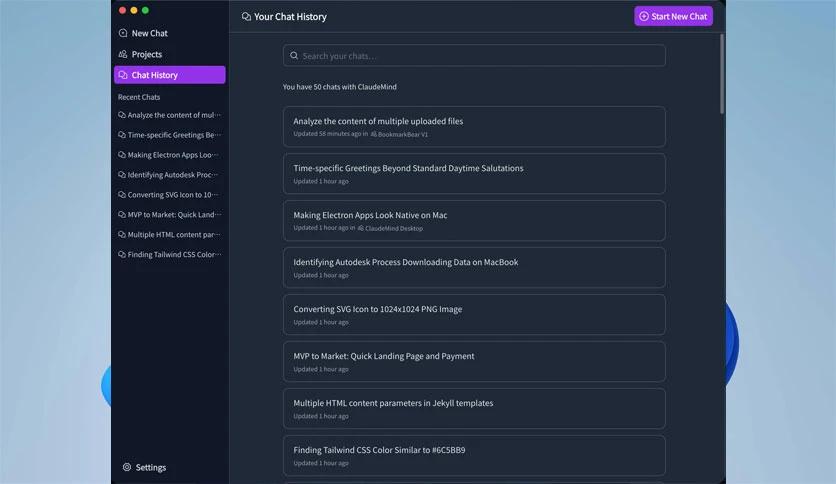
Task: Open Converting SVG Icon to 1024x1024 PNG card
Action: (x=474, y=314)
